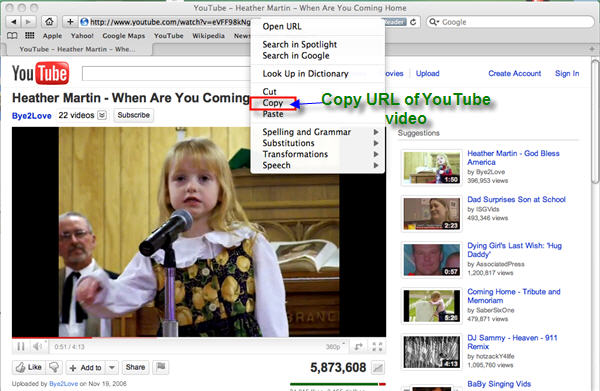This screenshot has width=600, height=391.
Task: Open DJ Sammy - Heaven - 911 Remix thumbnail
Action: (x=432, y=352)
